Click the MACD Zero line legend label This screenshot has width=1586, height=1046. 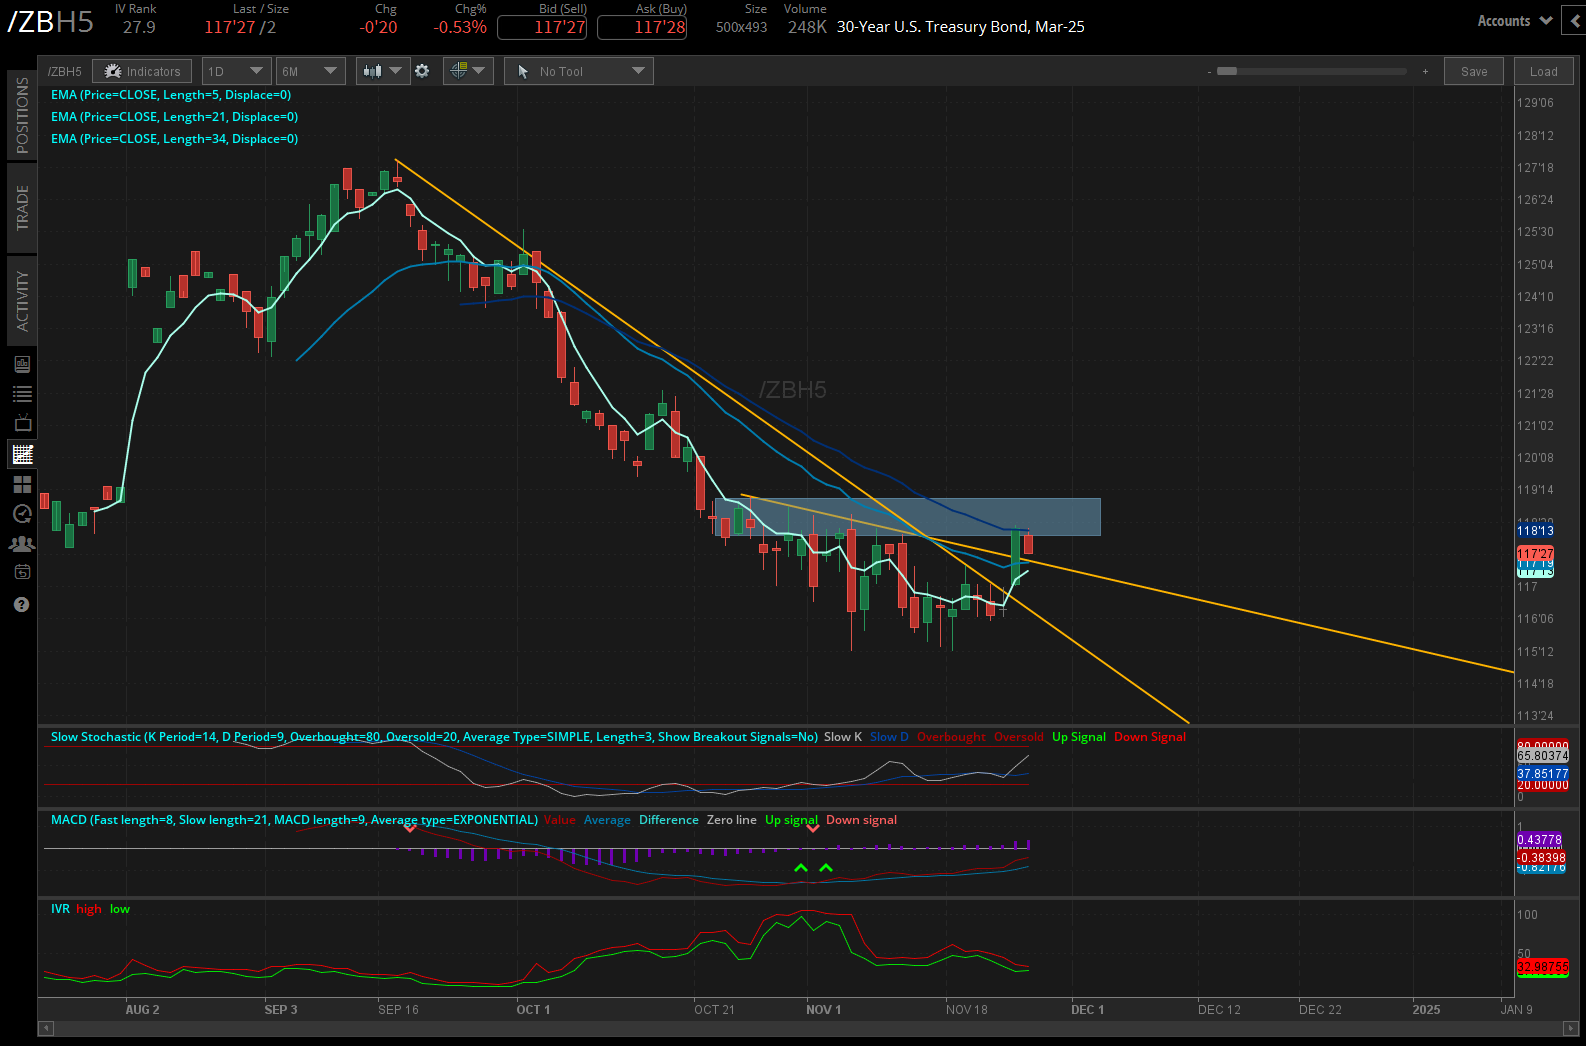click(x=732, y=820)
